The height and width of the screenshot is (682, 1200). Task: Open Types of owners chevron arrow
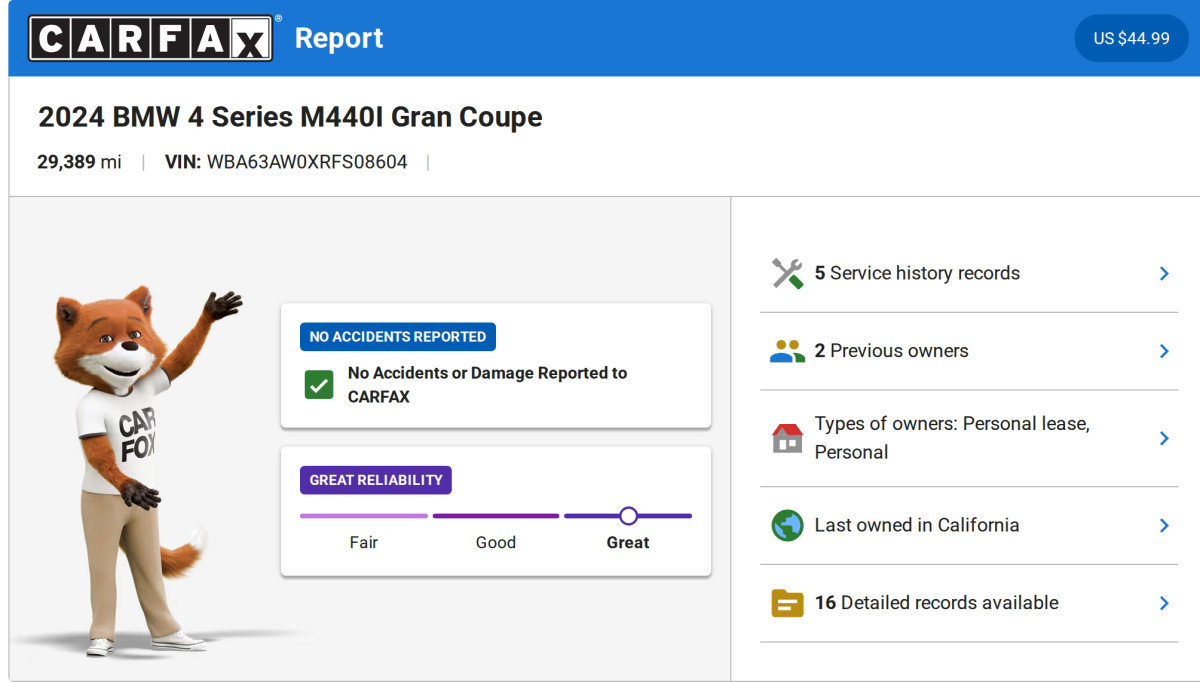pyautogui.click(x=1164, y=438)
